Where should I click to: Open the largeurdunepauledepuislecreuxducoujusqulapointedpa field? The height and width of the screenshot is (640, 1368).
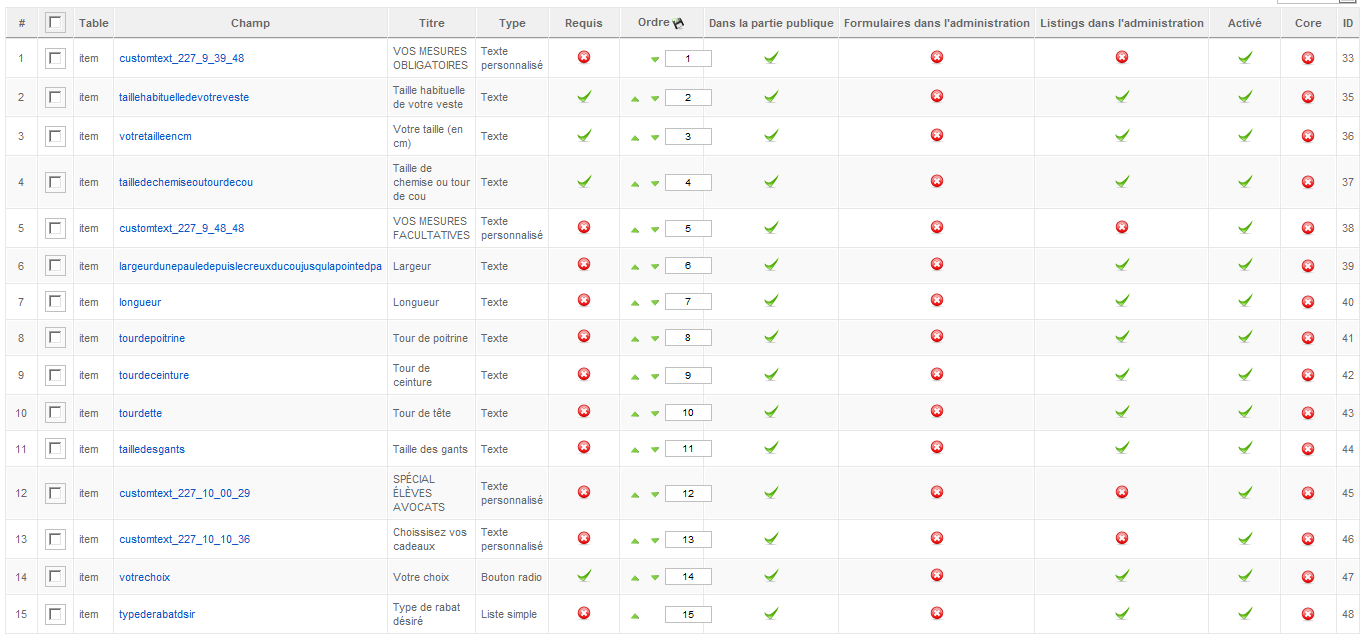click(250, 266)
